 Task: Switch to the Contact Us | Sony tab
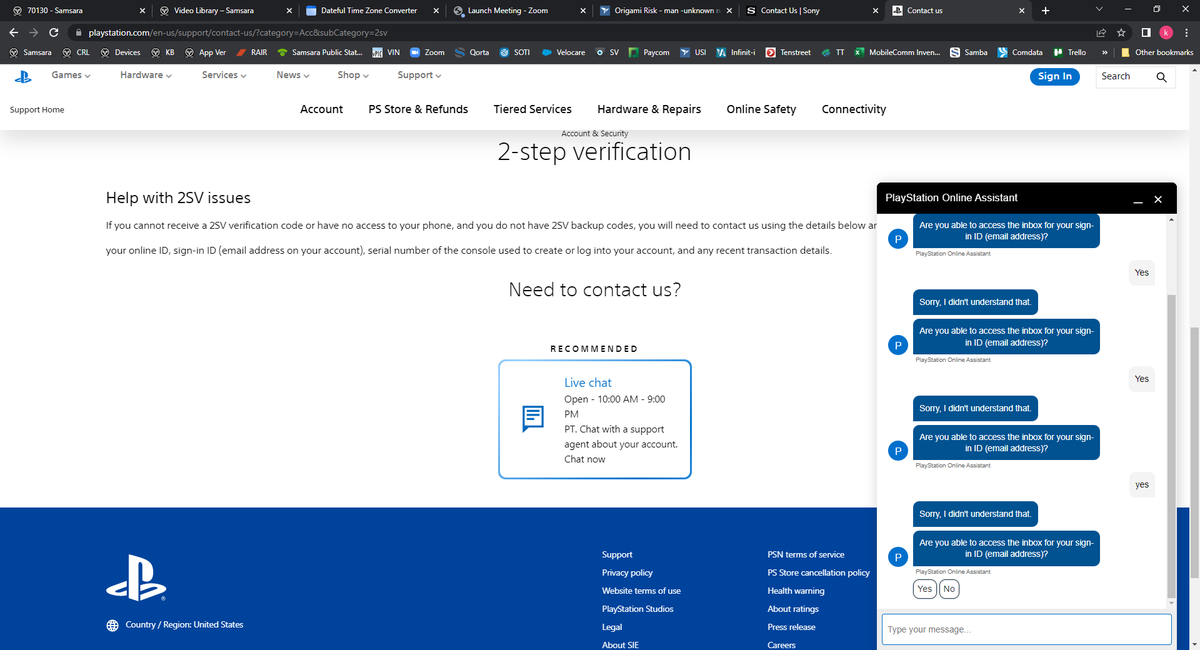(x=812, y=10)
